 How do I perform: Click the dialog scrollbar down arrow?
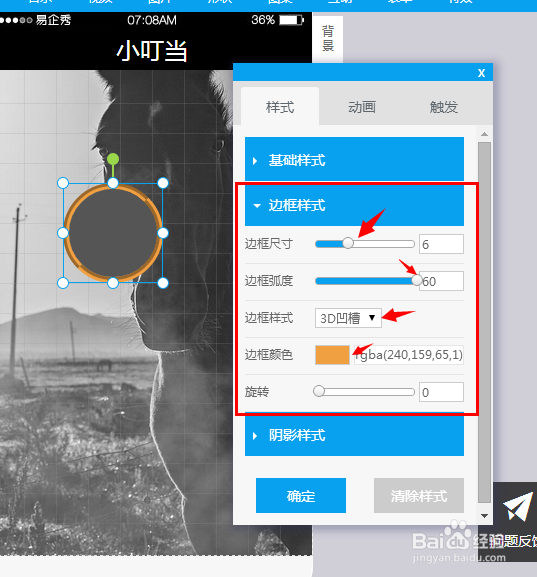click(x=484, y=516)
